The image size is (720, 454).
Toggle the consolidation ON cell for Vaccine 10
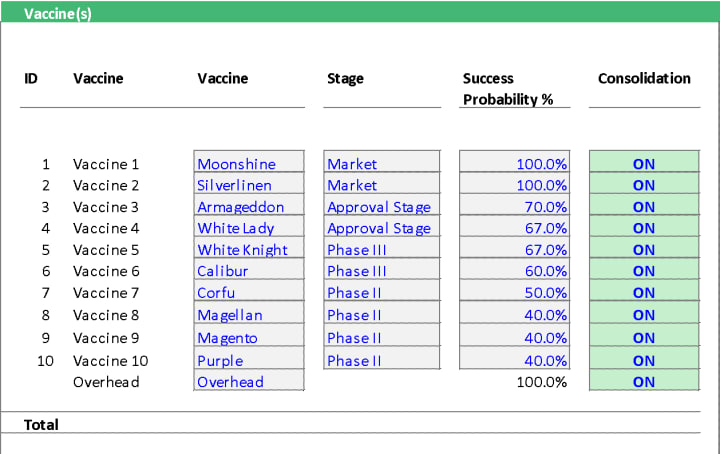point(644,358)
